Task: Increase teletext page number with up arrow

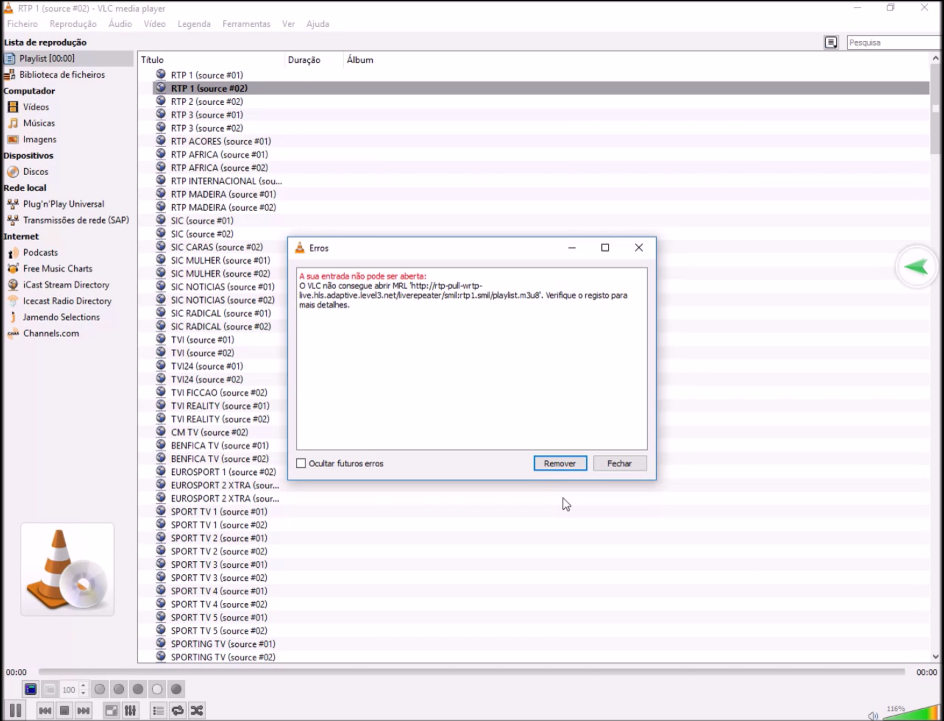Action: [83, 685]
